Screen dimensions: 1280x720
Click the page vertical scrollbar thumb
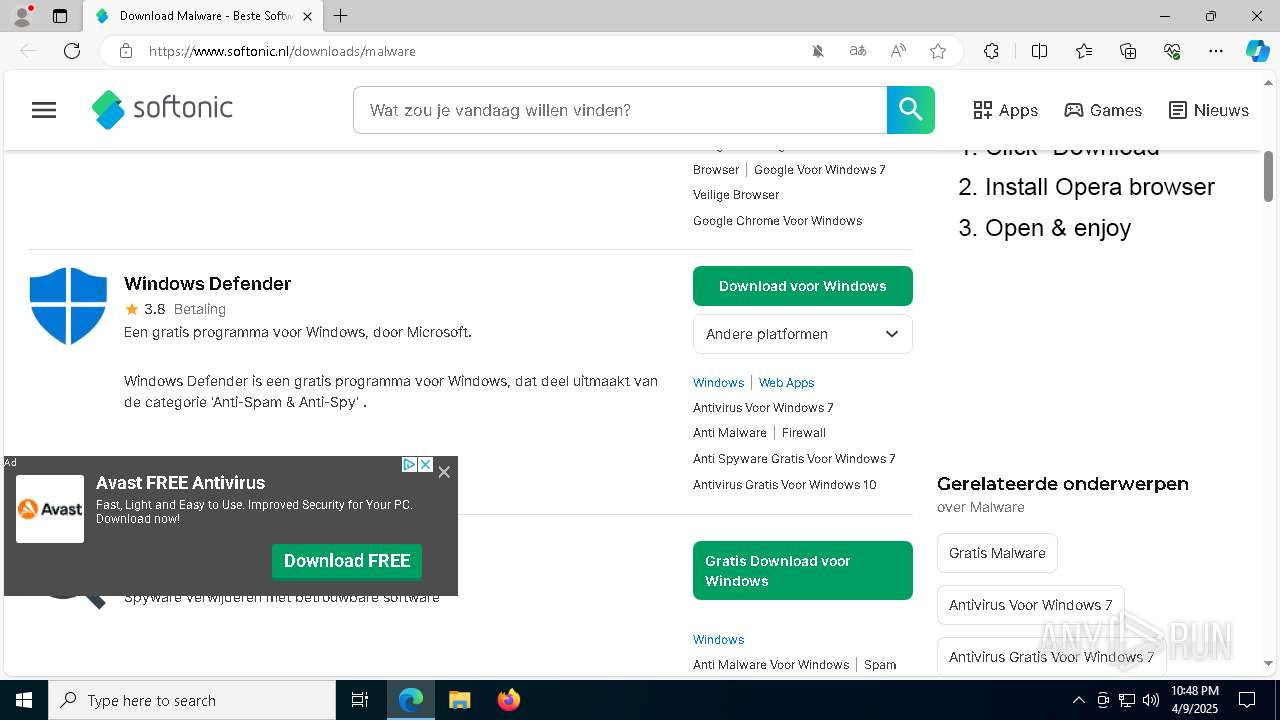coord(1269,176)
